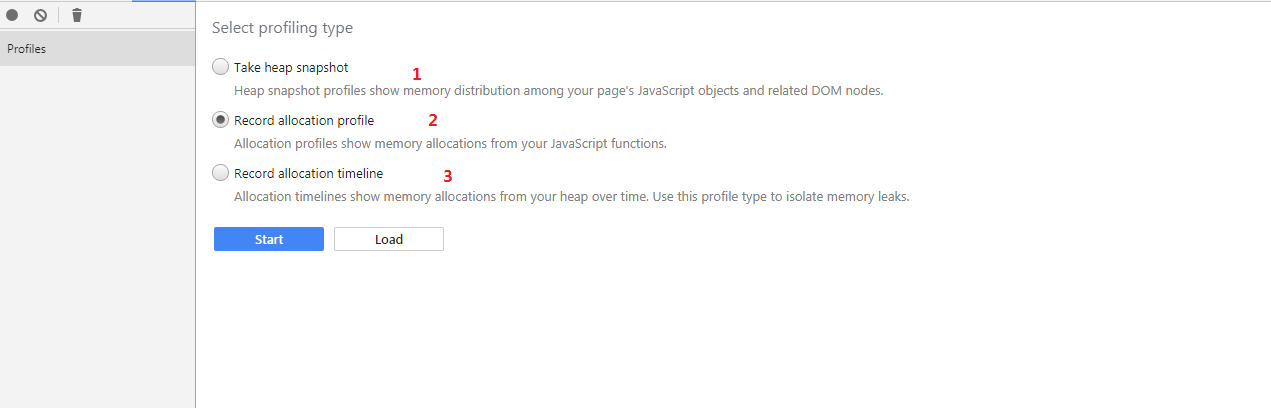Click the allocation timelines description text
Image resolution: width=1271 pixels, height=408 pixels.
pyautogui.click(x=572, y=196)
